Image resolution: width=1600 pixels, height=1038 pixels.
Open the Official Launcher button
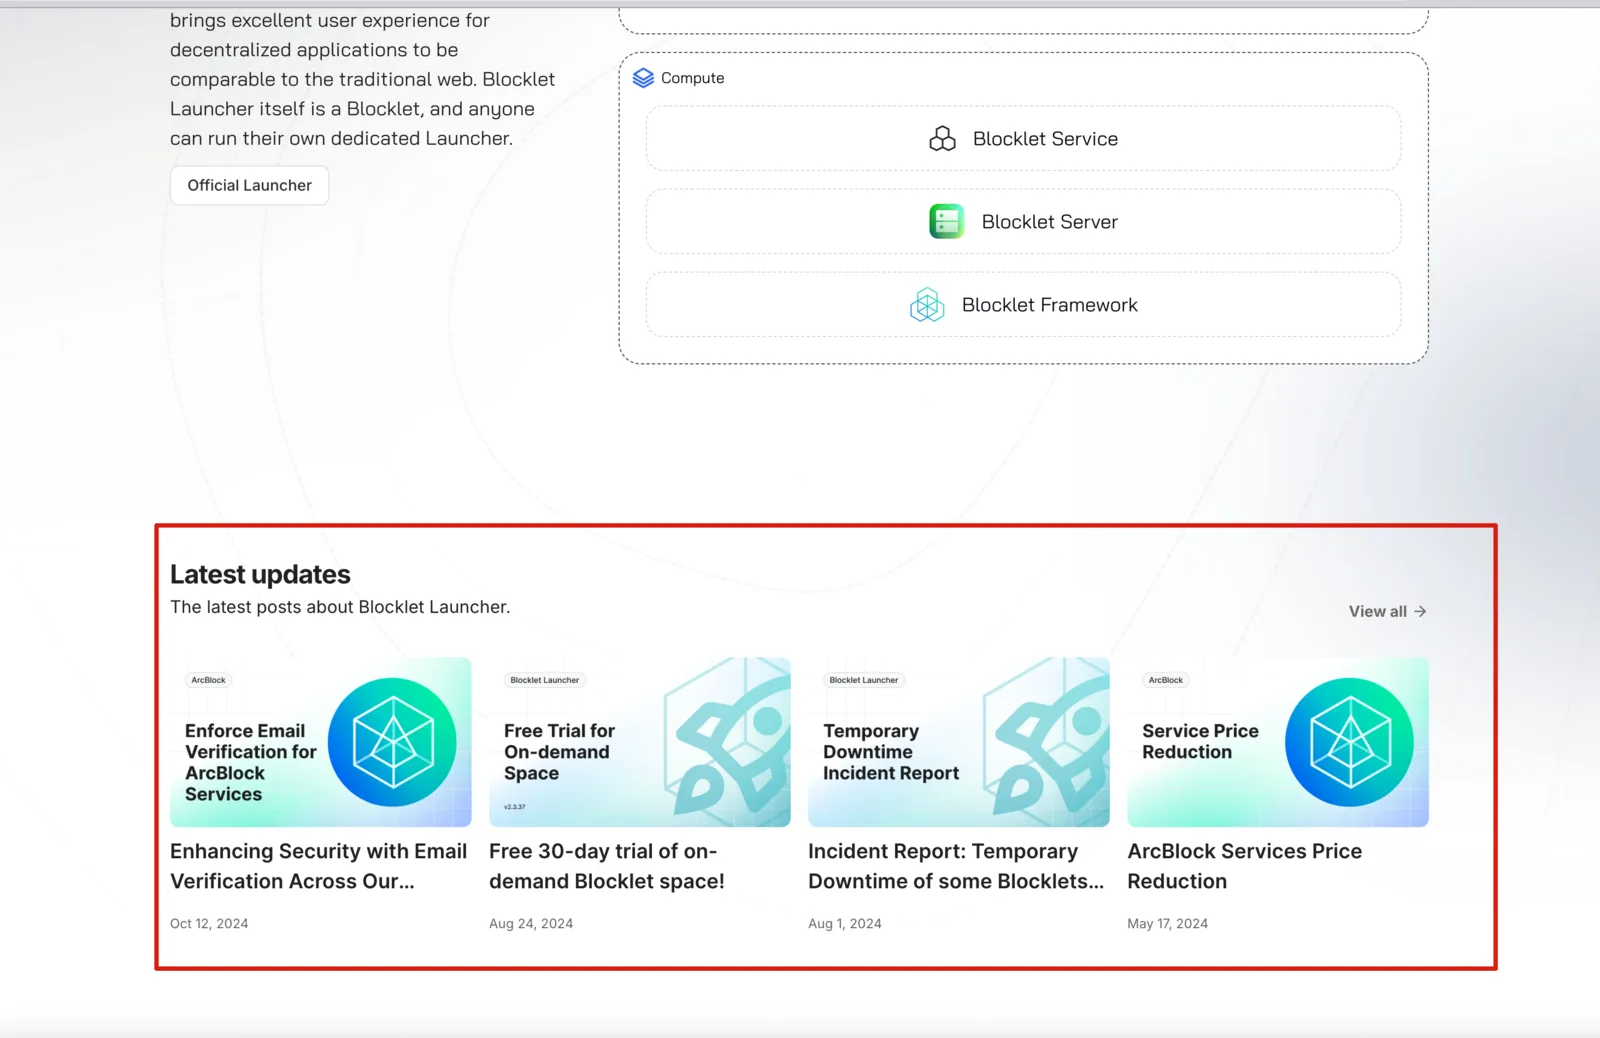[249, 185]
